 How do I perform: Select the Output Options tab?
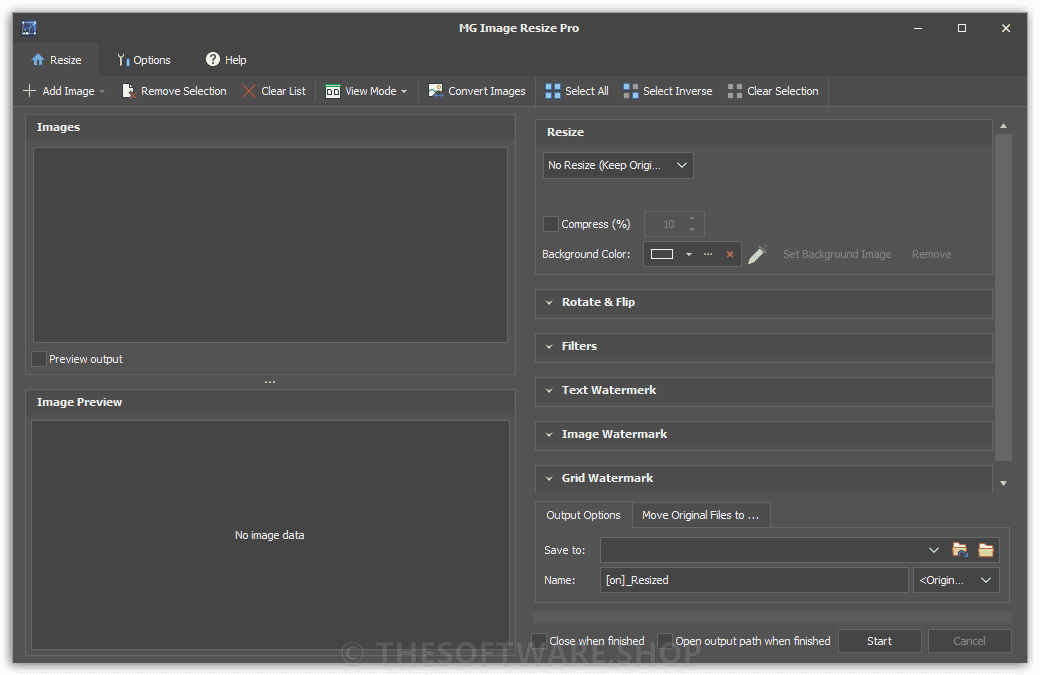tap(584, 515)
